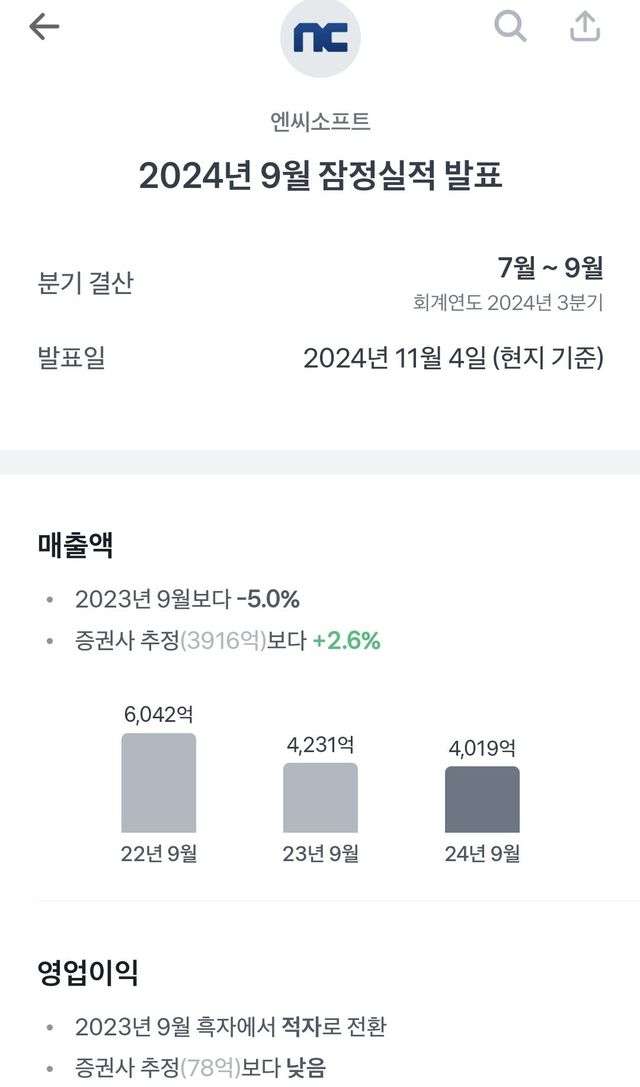Open search with the magnifier icon
This screenshot has width=640, height=1087.
pyautogui.click(x=510, y=27)
